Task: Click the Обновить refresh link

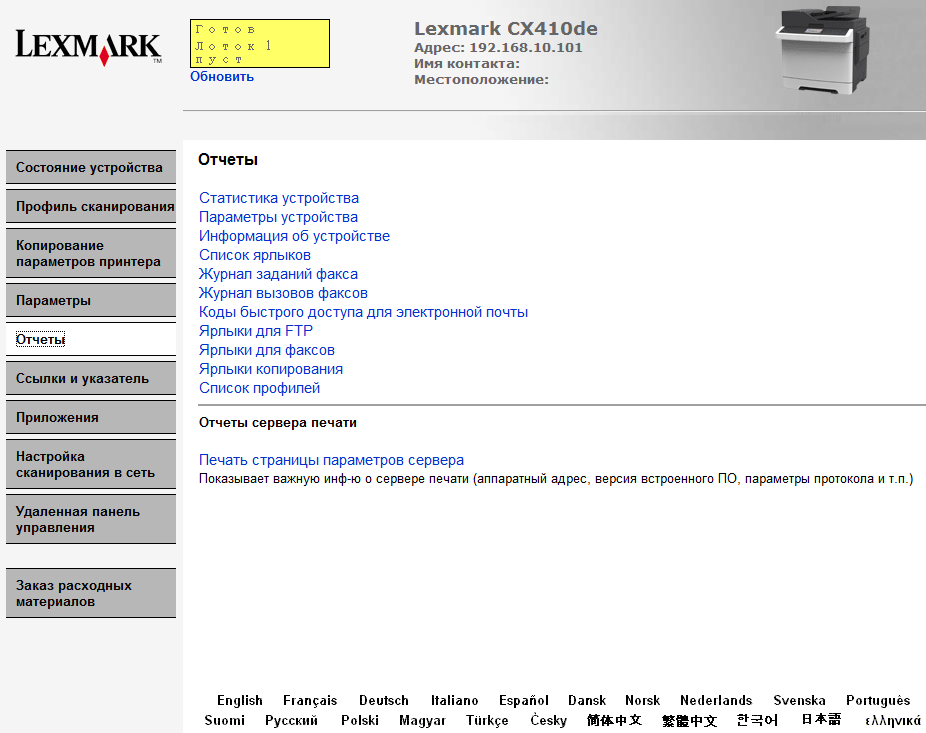Action: (x=221, y=77)
